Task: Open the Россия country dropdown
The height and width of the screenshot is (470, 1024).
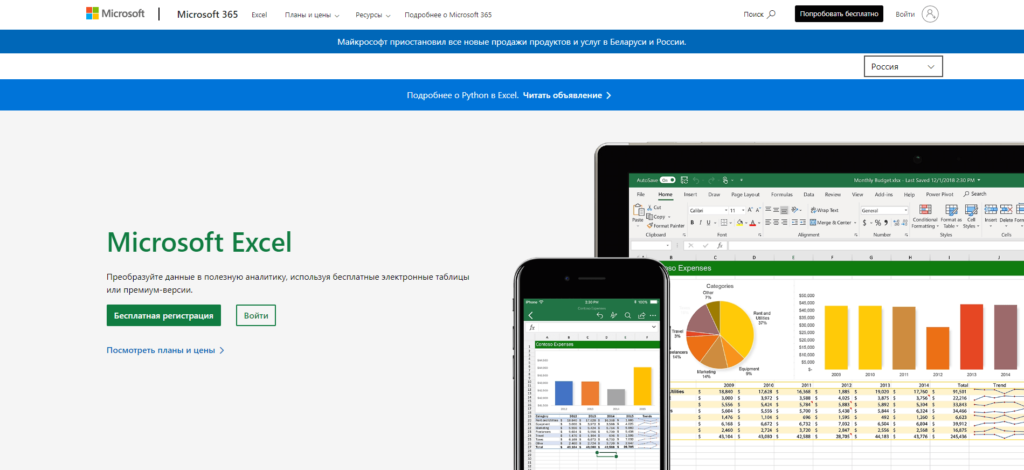Action: point(903,67)
